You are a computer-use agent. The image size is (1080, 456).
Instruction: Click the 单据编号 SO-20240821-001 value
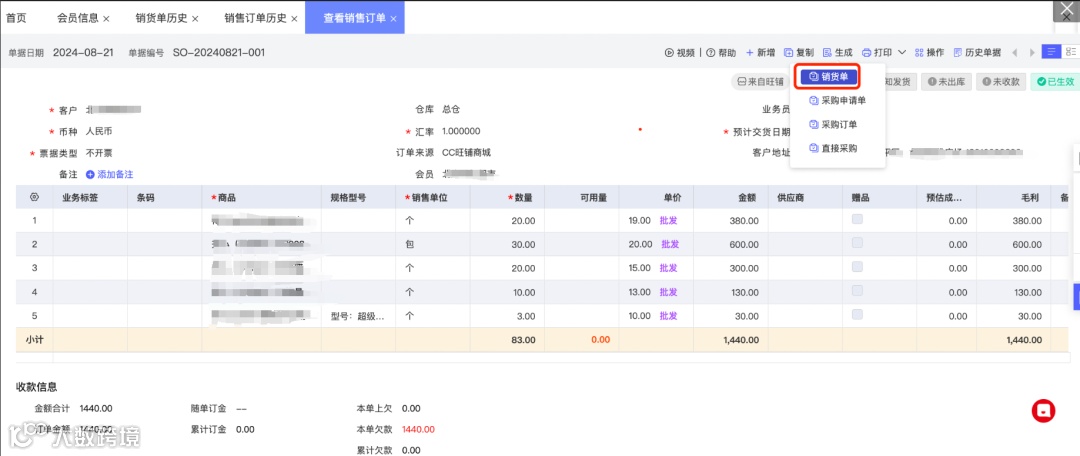click(218, 52)
